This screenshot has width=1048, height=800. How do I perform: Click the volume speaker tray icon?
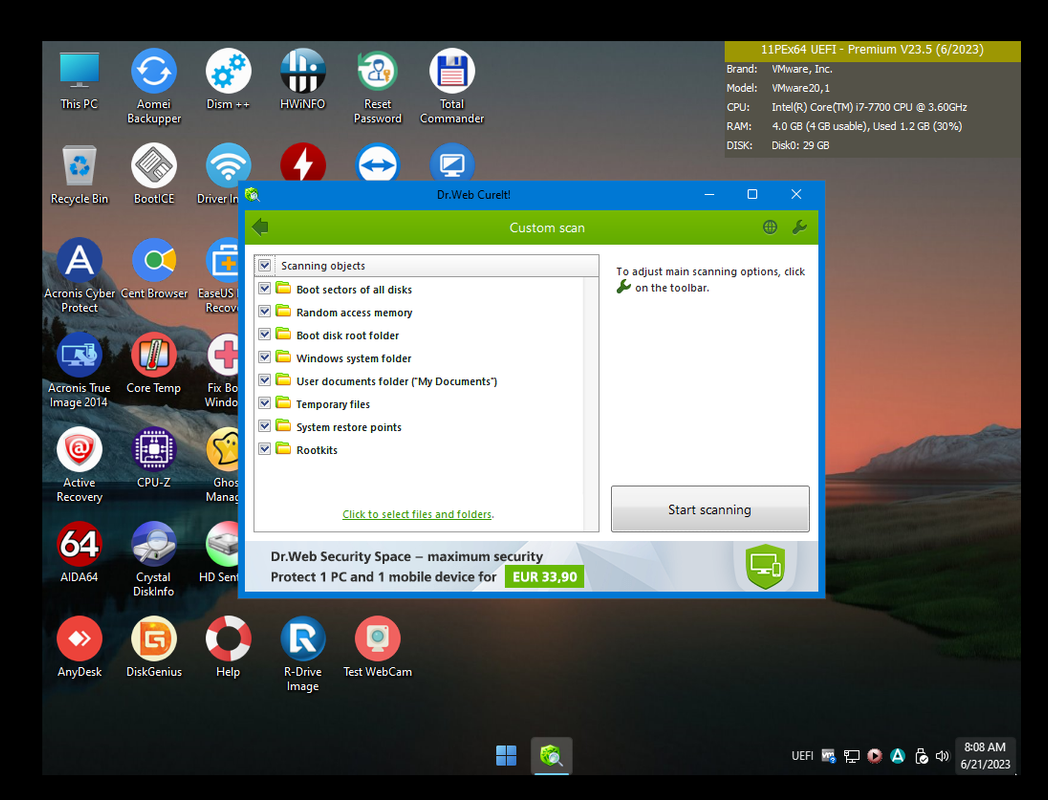point(942,757)
